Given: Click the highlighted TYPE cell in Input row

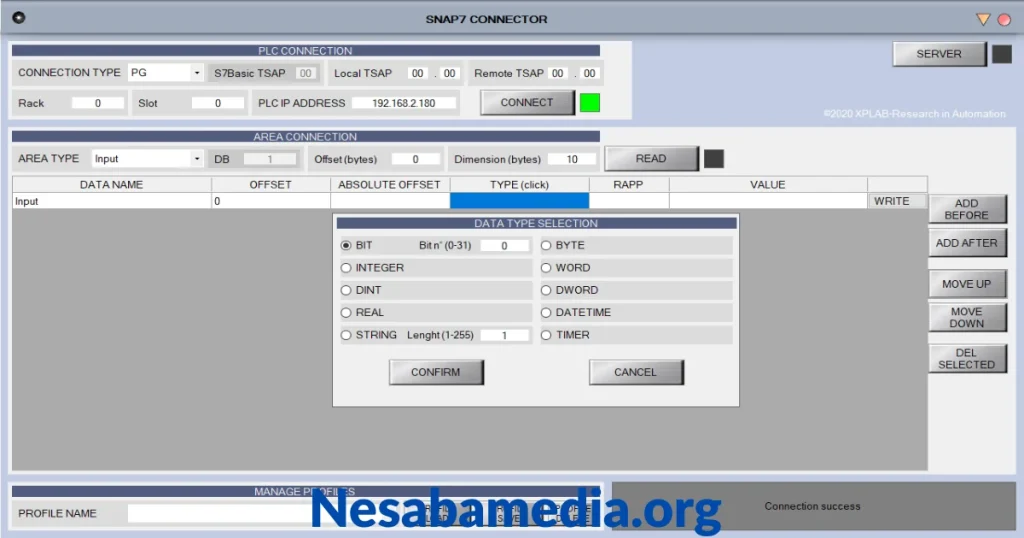Looking at the screenshot, I should (x=520, y=201).
